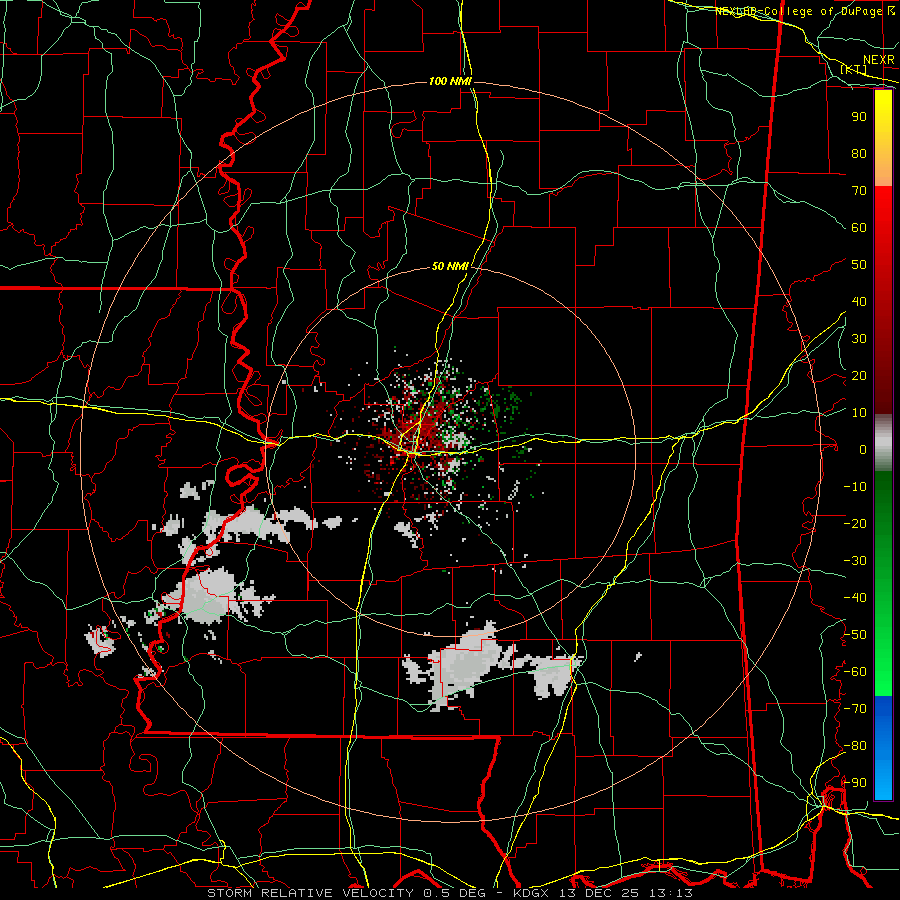This screenshot has width=900, height=900.
Task: Click the 100 NMI range ring label
Action: click(x=451, y=82)
